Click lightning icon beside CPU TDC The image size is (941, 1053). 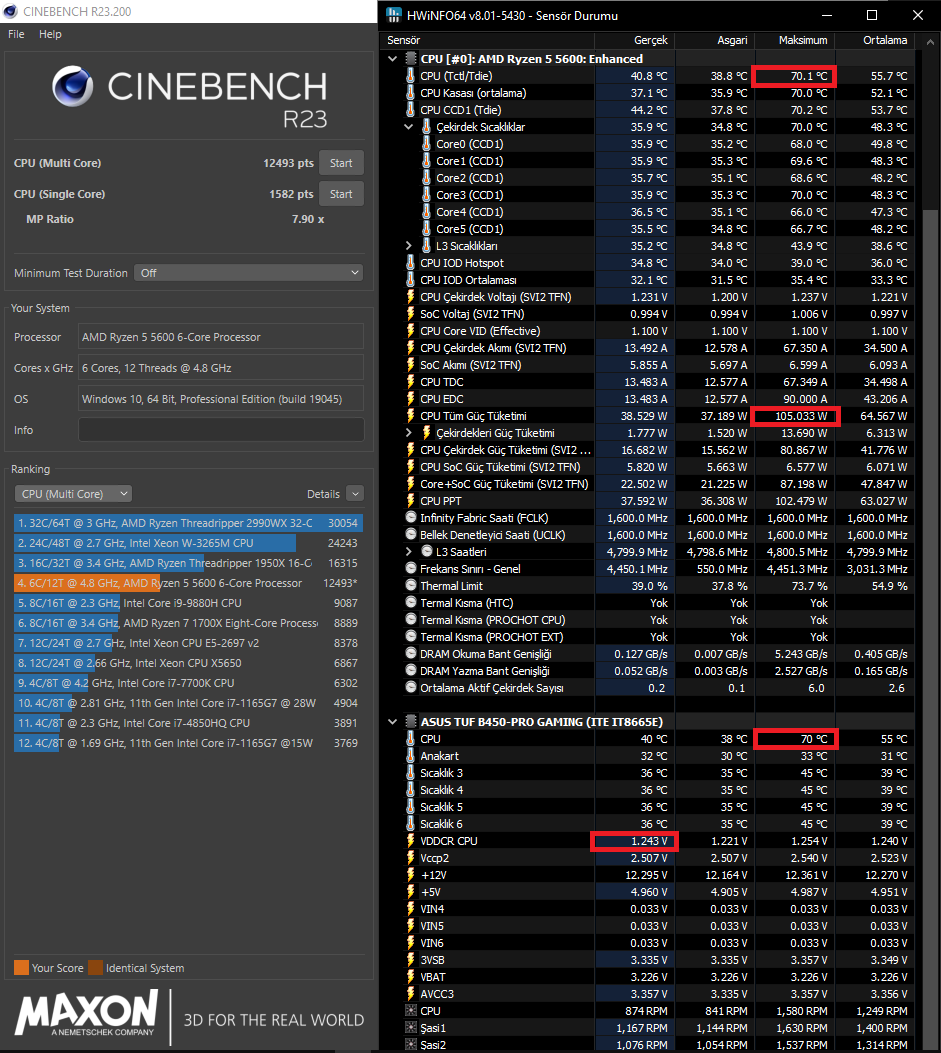coord(410,381)
